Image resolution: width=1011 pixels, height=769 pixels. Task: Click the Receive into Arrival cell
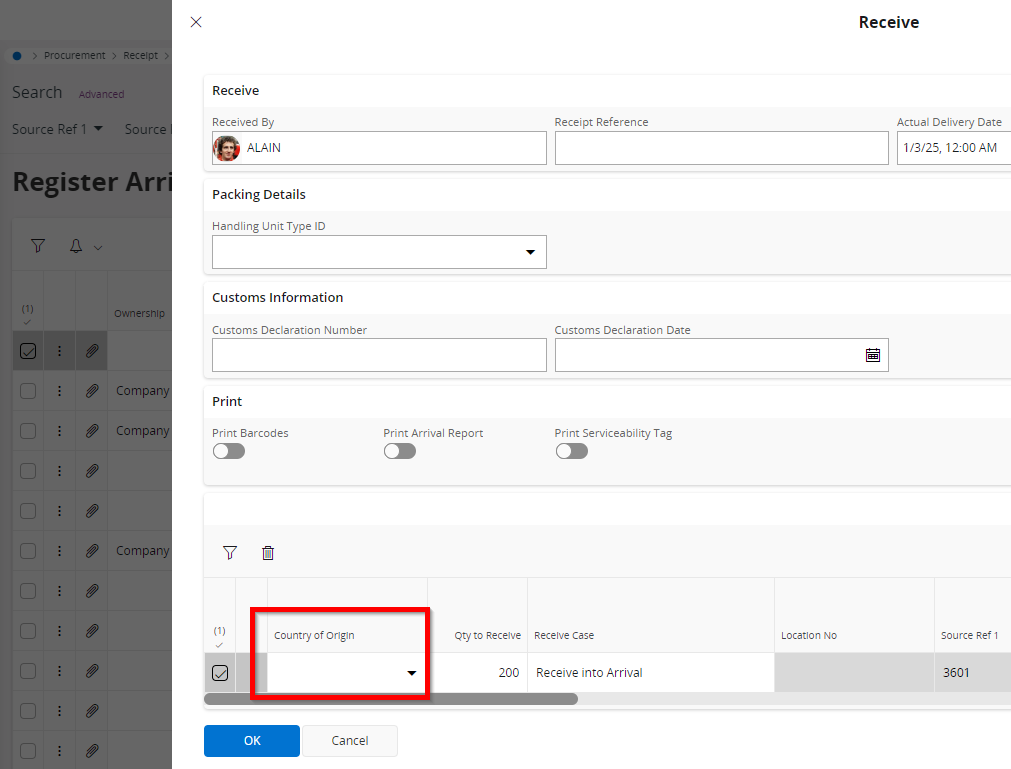(x=651, y=673)
